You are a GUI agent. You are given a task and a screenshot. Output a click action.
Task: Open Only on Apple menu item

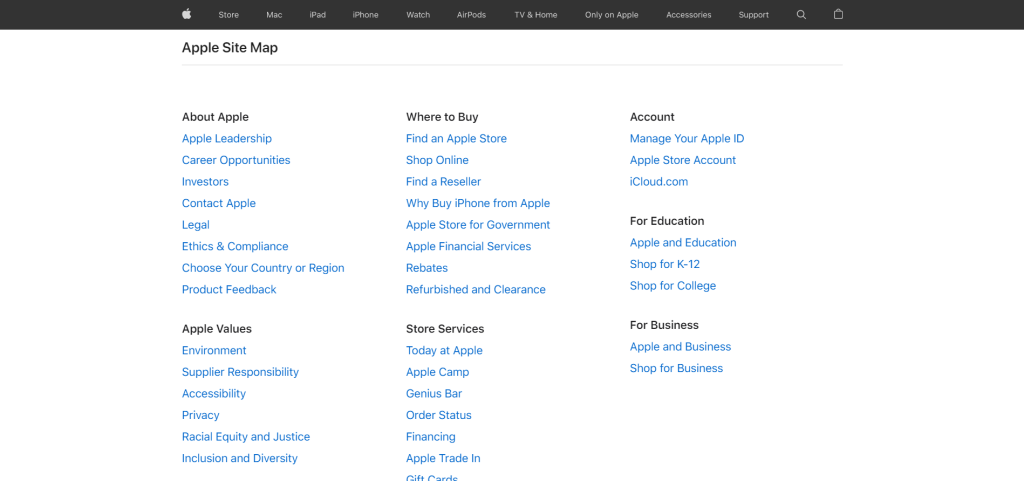pyautogui.click(x=612, y=14)
